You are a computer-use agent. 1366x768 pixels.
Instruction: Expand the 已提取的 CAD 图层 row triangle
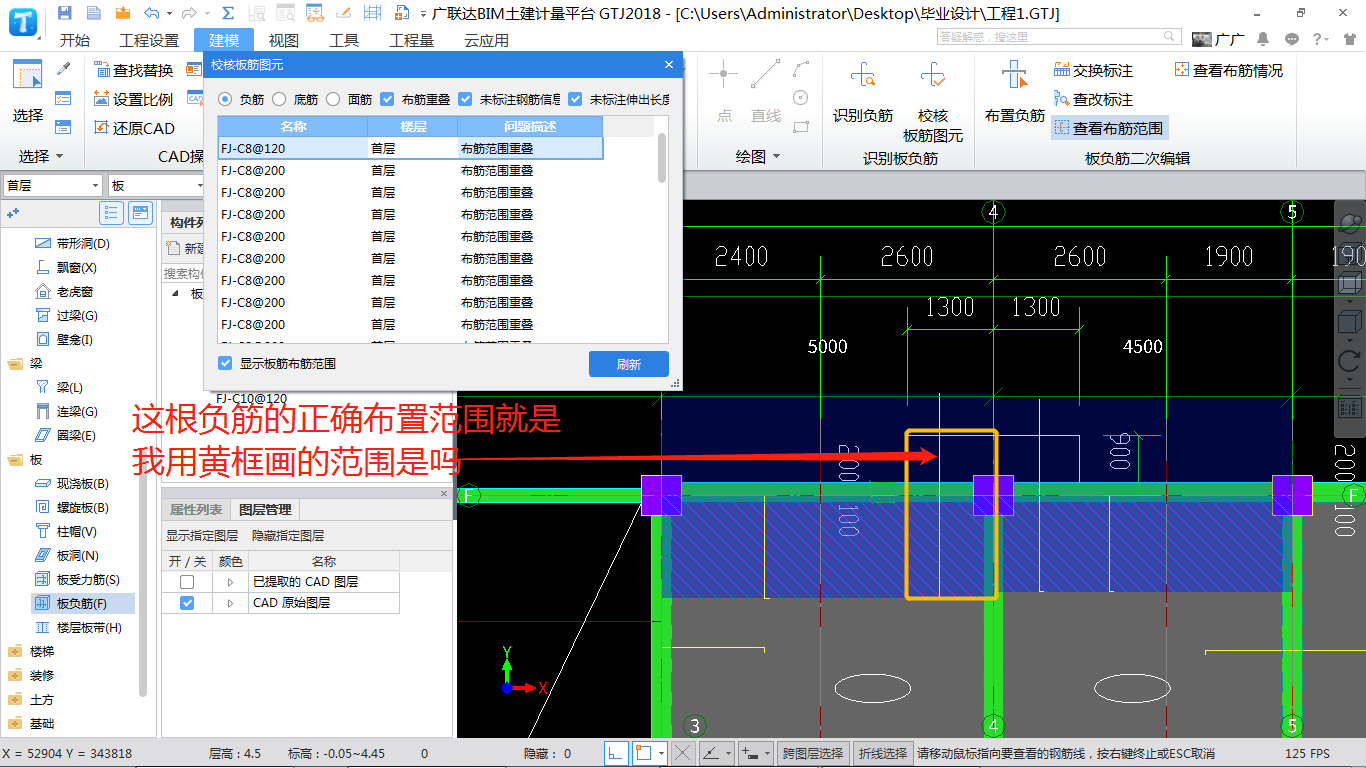[x=231, y=582]
